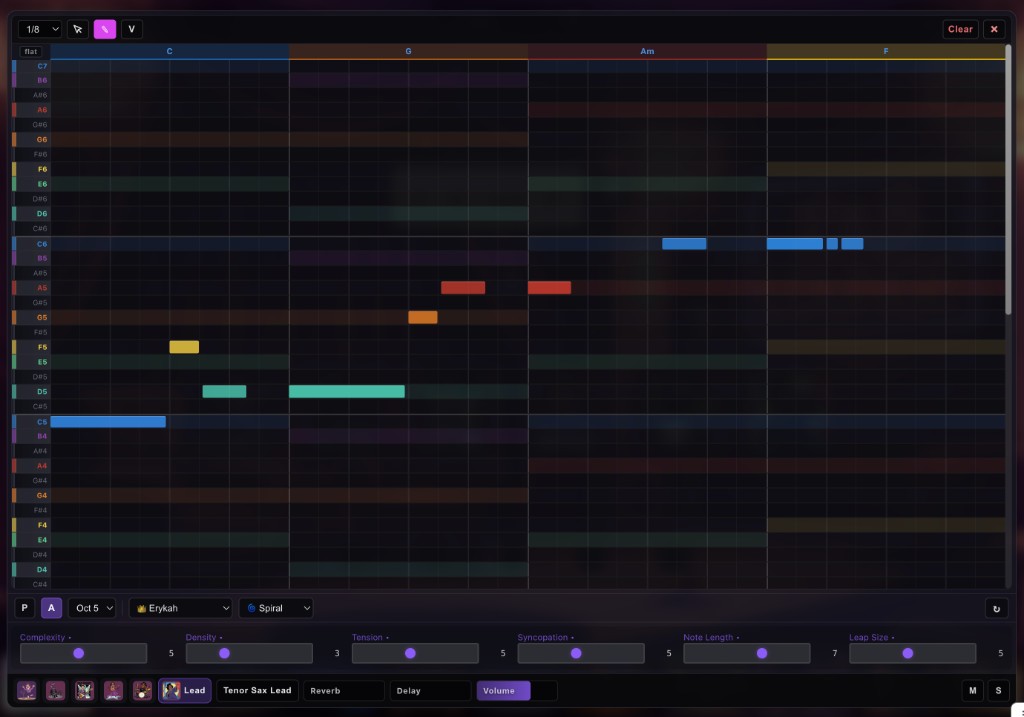Select the pointer selection tool
The image size is (1024, 717).
[x=78, y=29]
